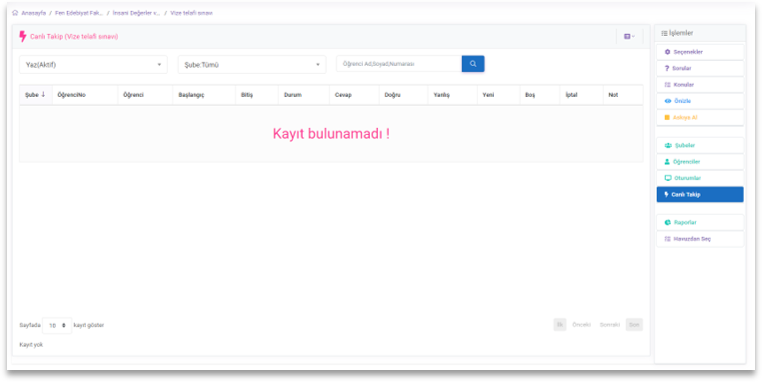The image size is (762, 382).
Task: Click the Askıya Al button
Action: tap(700, 118)
